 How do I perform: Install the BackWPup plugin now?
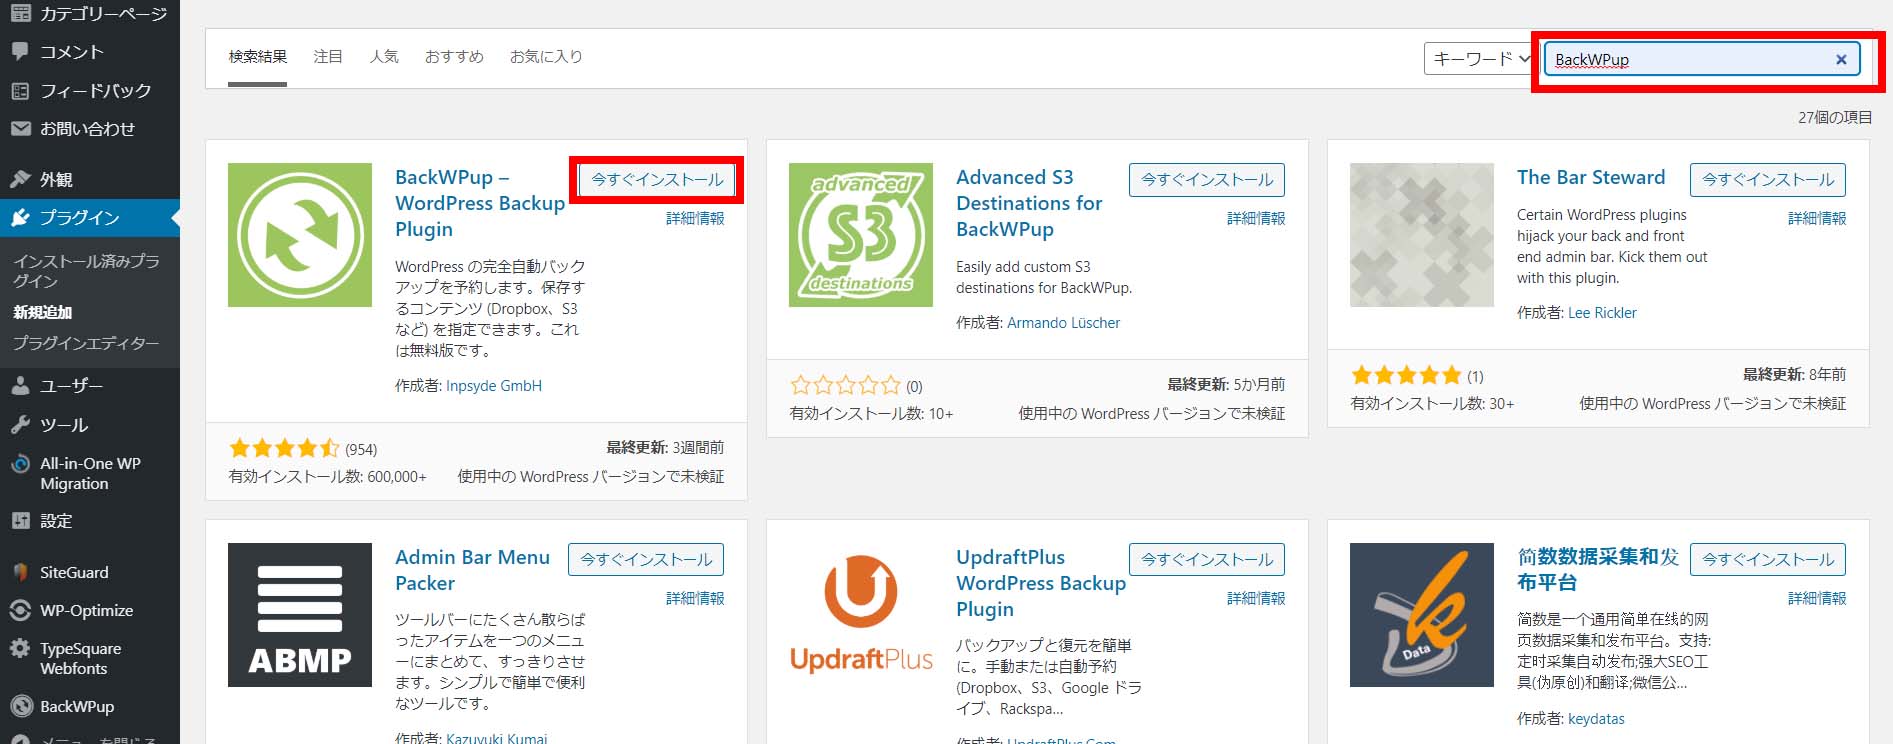657,180
